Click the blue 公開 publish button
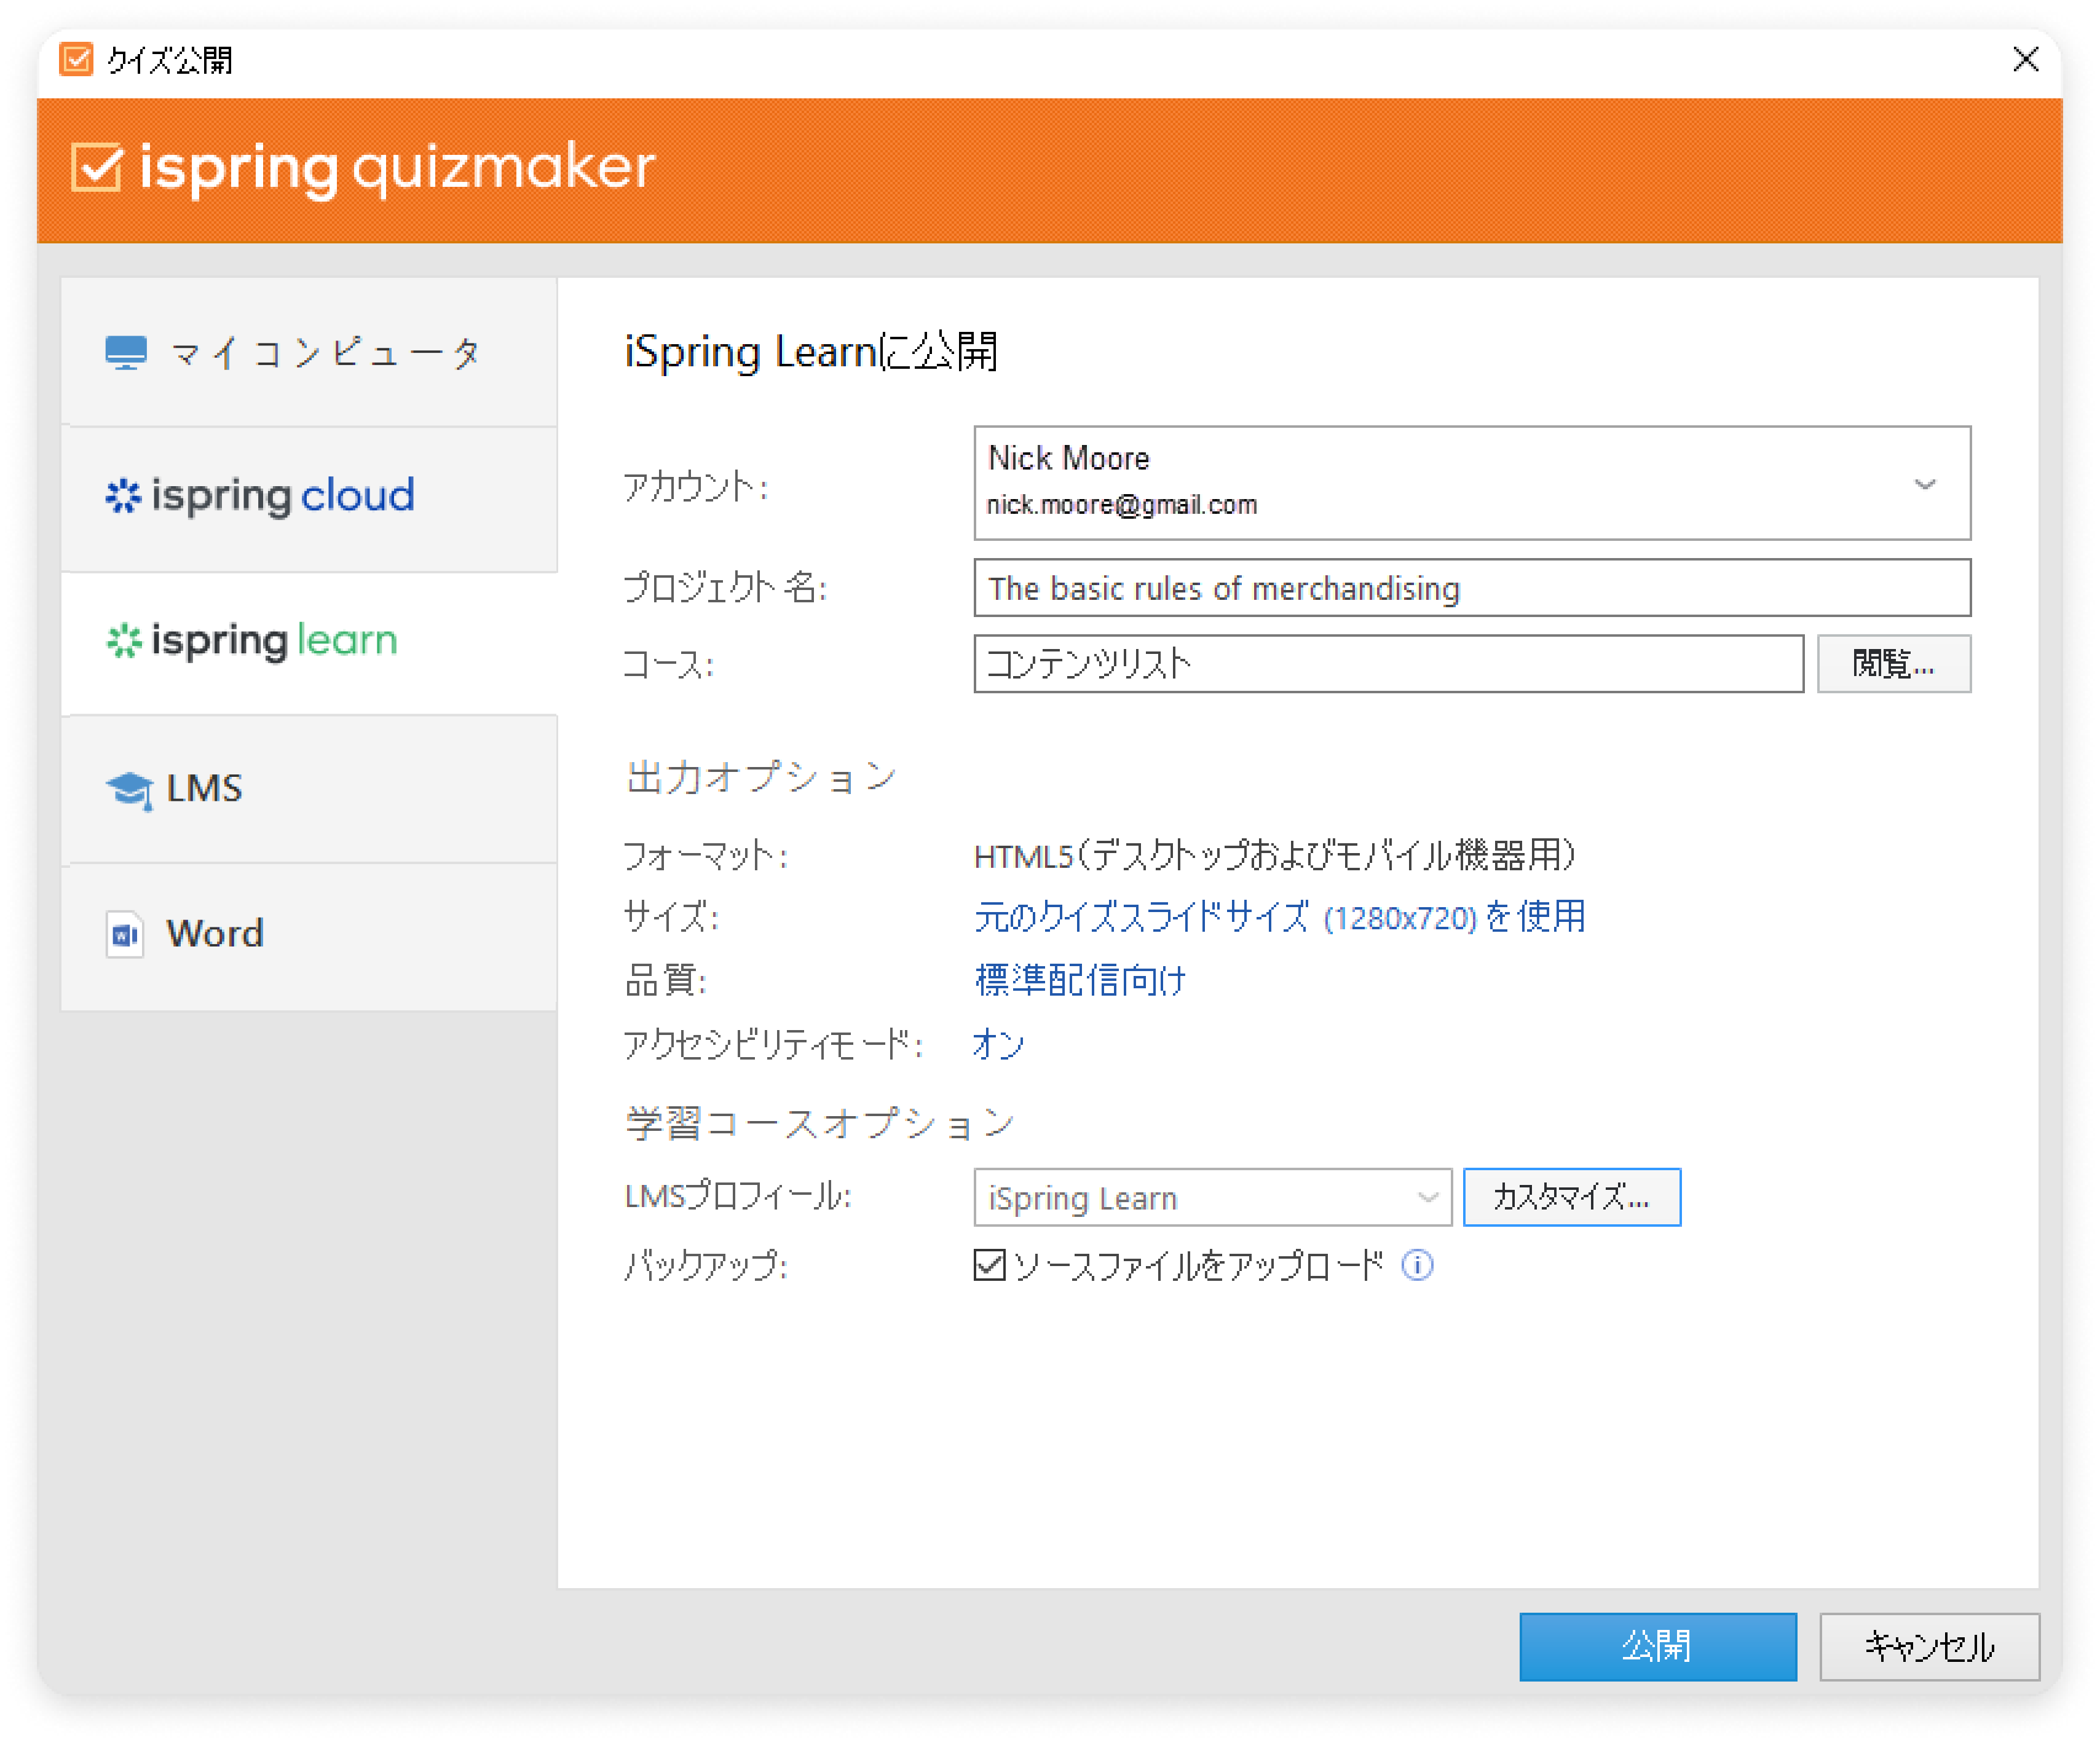2100x1743 pixels. [1657, 1646]
